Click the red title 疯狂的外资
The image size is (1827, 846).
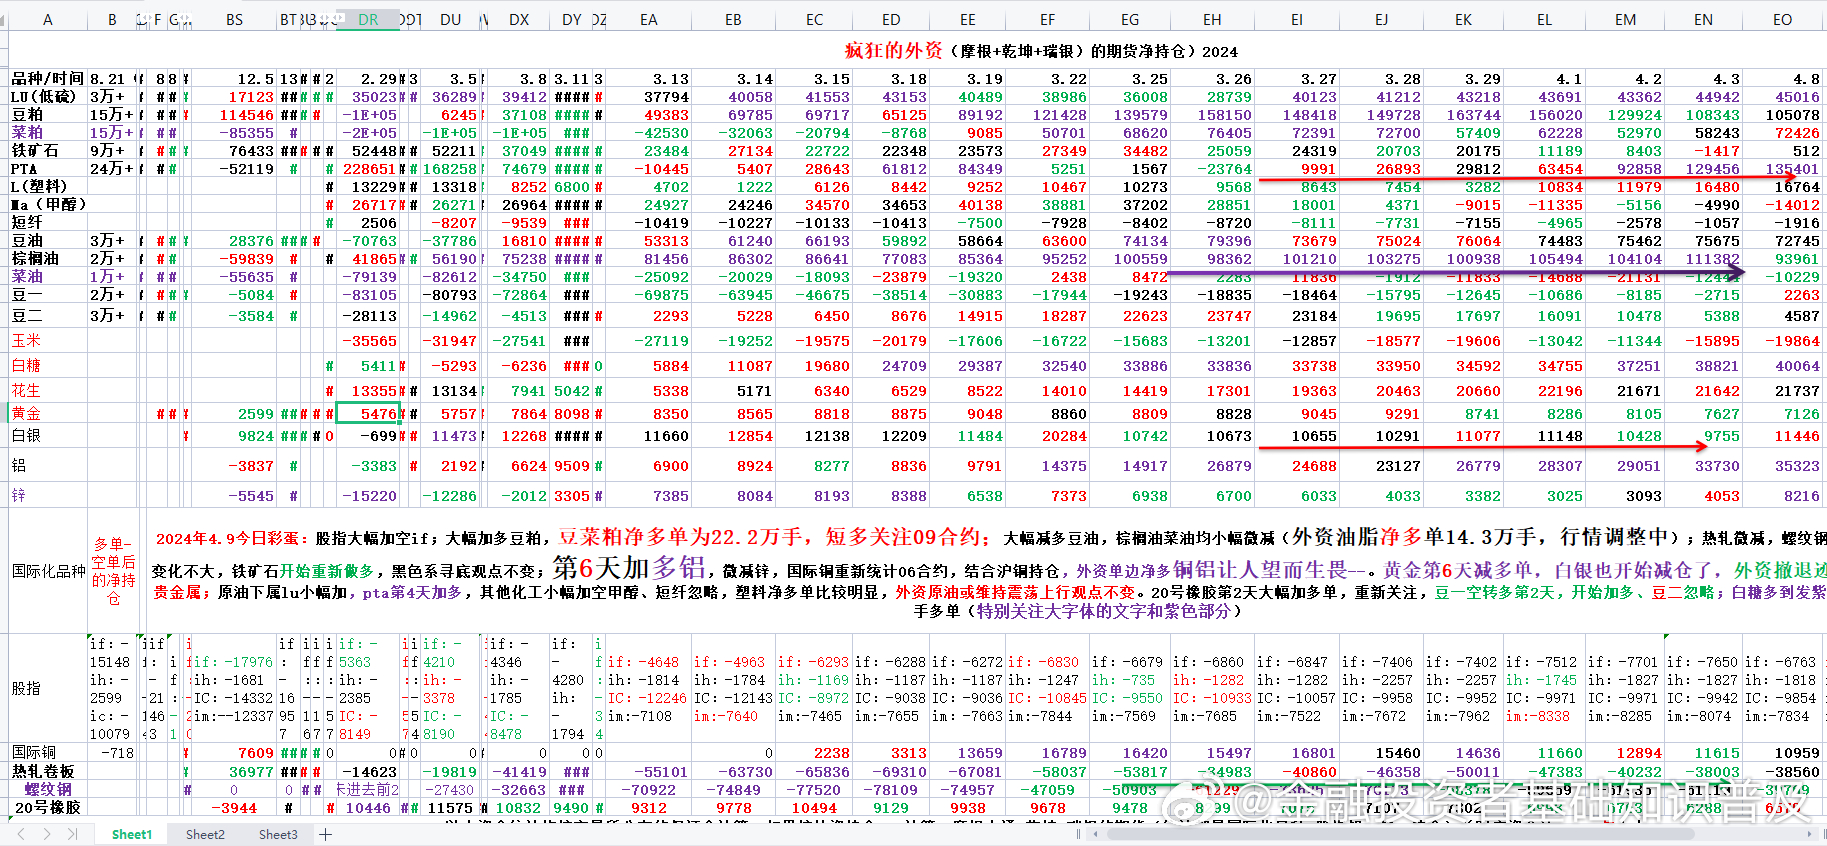893,50
